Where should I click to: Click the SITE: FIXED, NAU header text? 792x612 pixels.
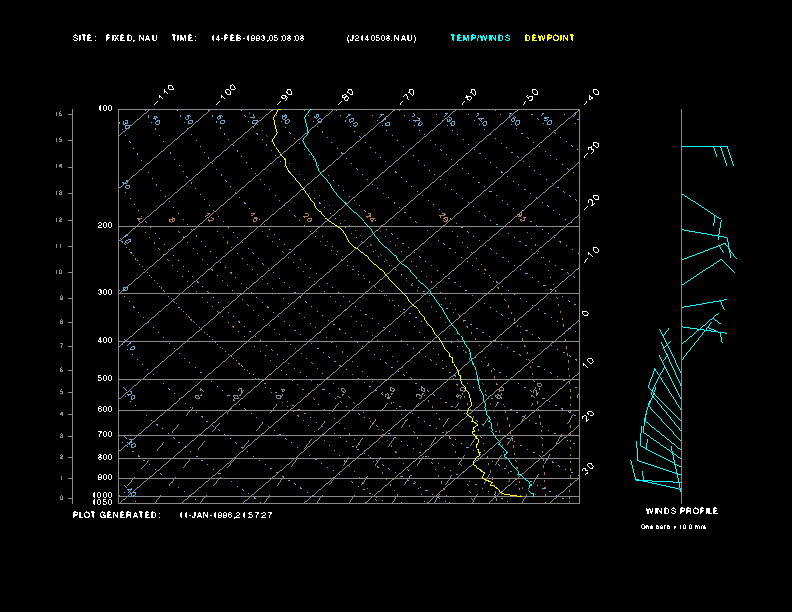(x=115, y=38)
